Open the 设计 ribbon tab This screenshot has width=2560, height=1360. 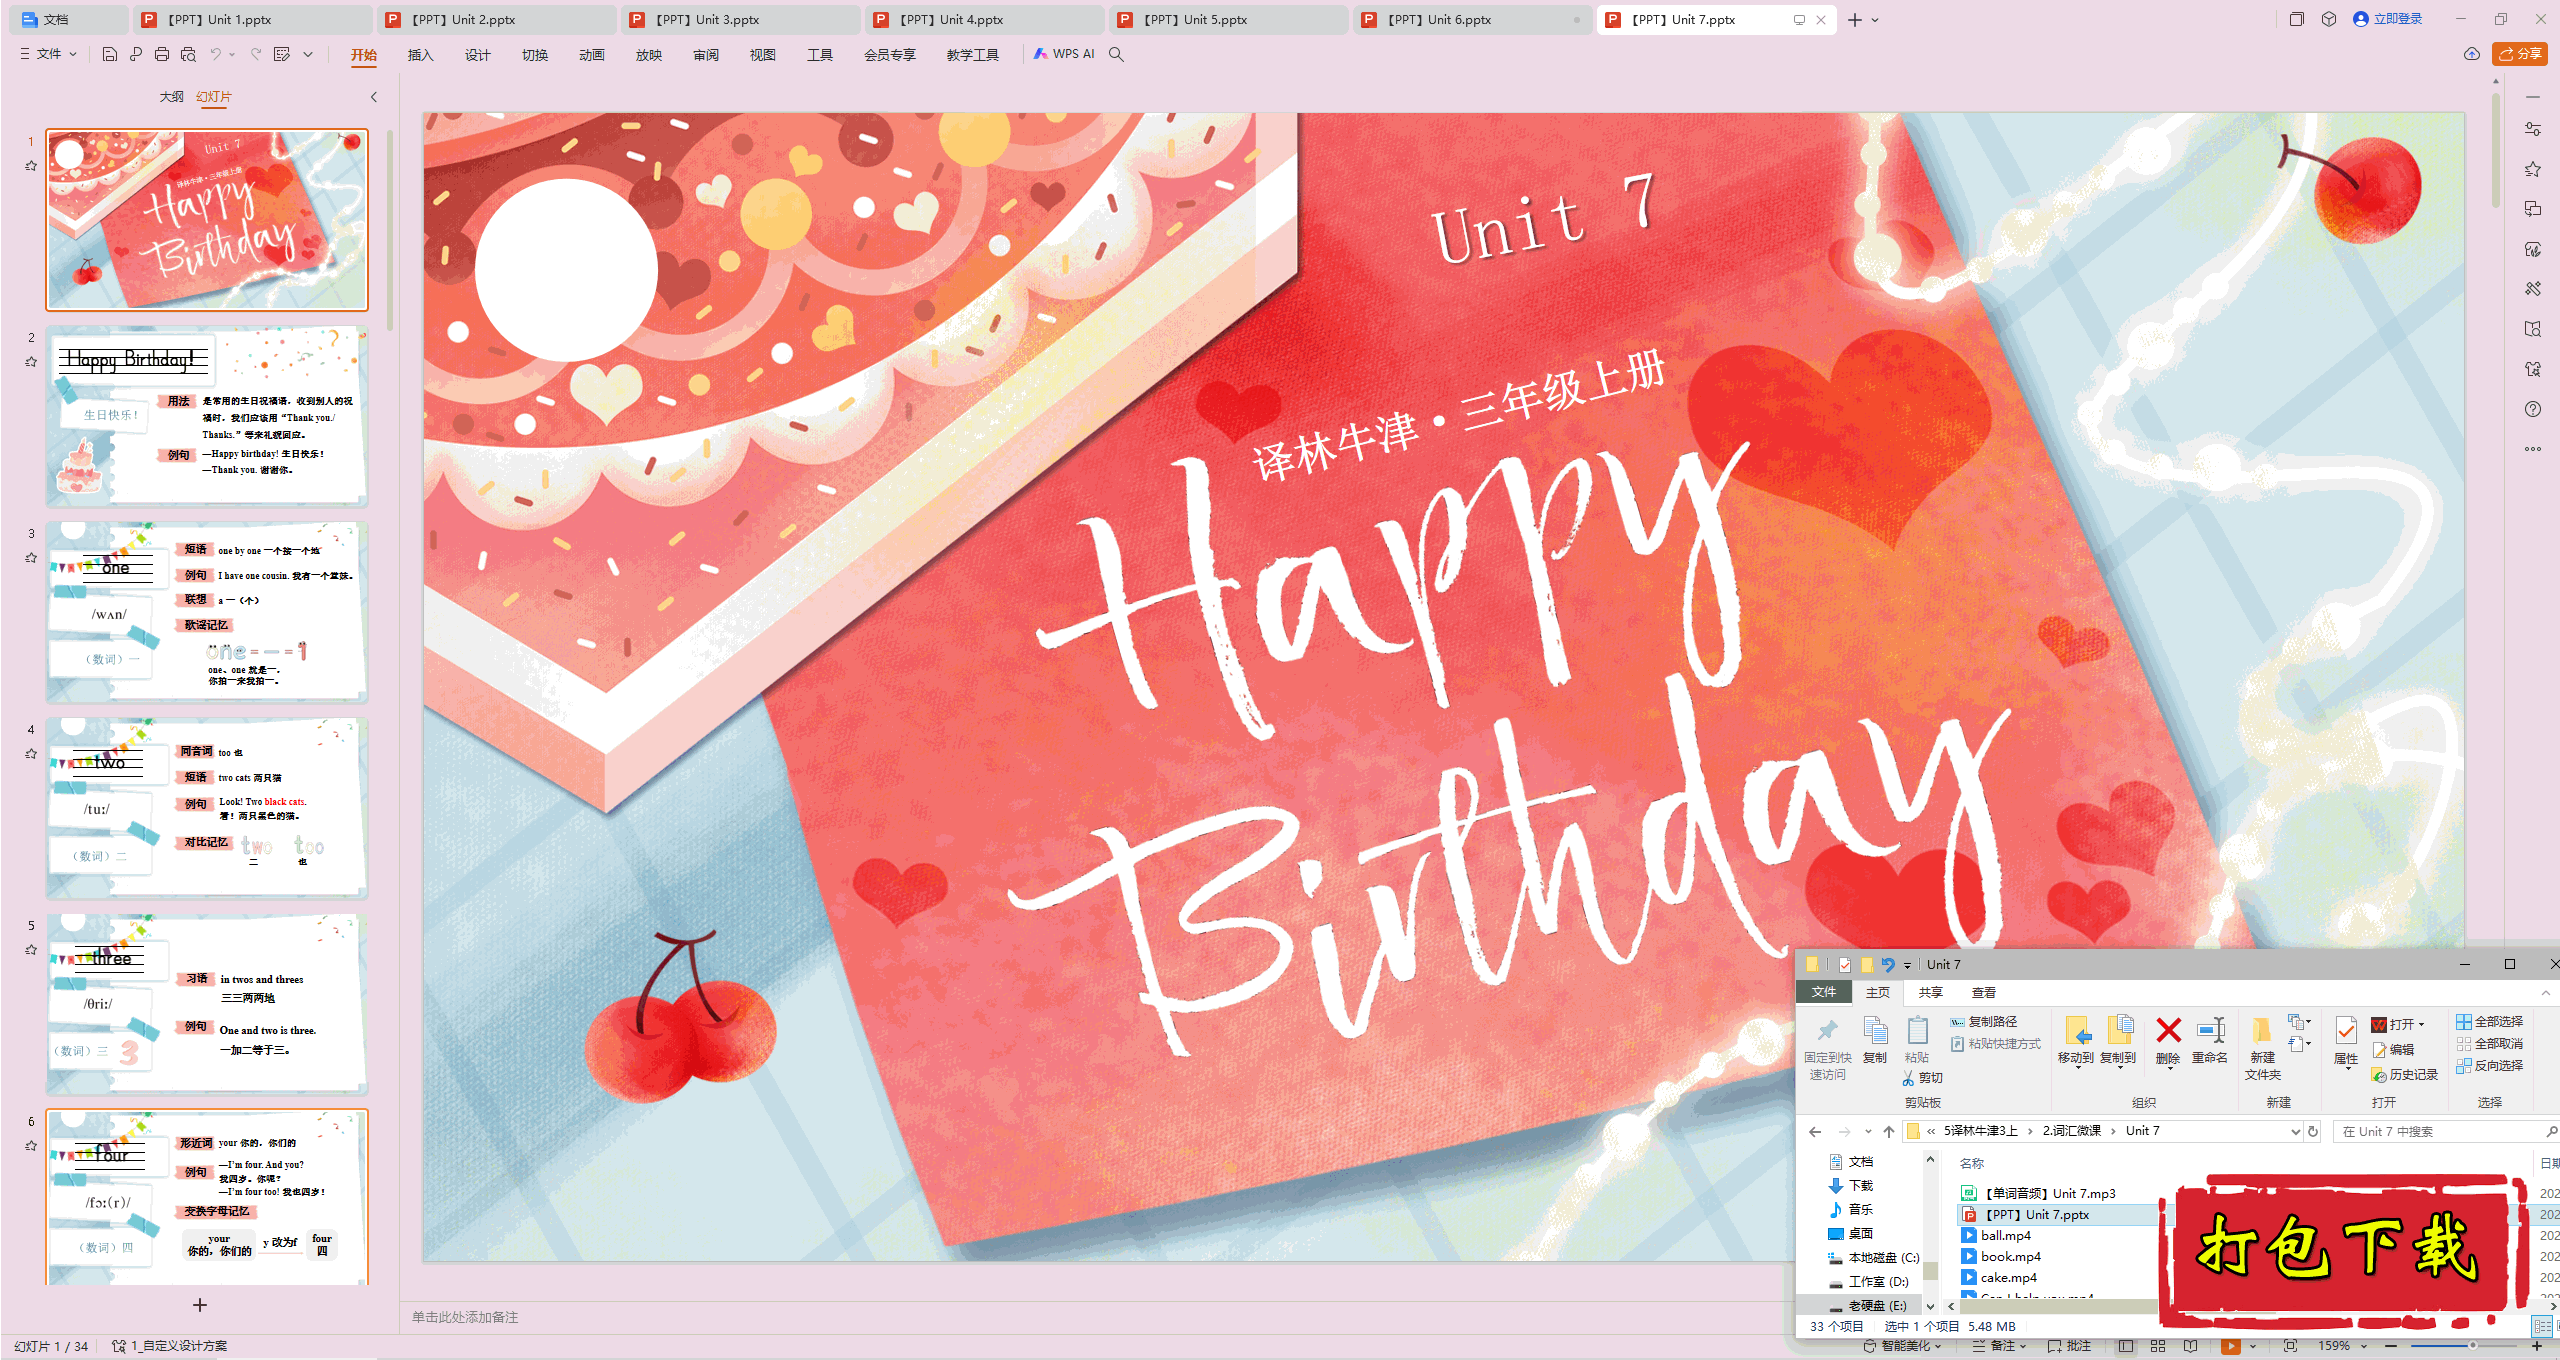[x=477, y=55]
